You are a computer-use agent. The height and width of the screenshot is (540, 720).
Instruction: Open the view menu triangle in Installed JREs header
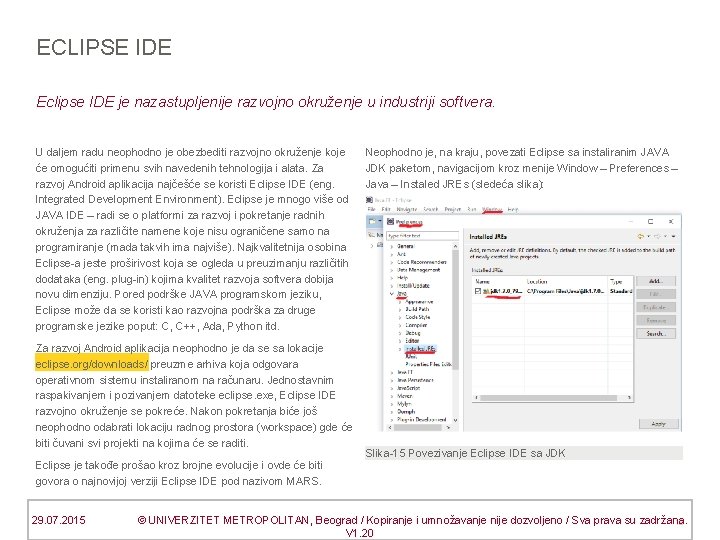click(x=674, y=236)
